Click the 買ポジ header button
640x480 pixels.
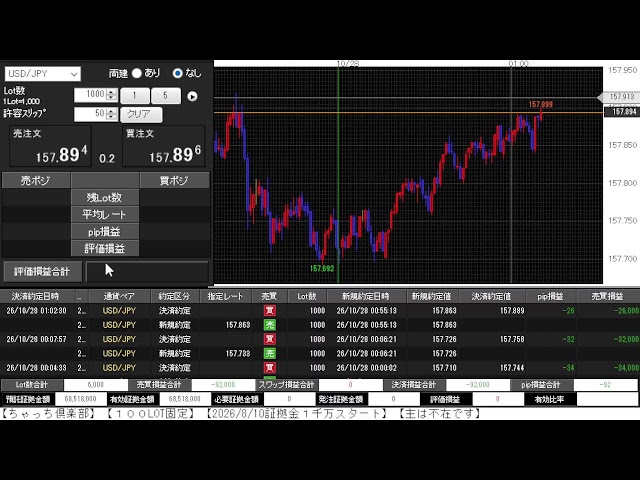pyautogui.click(x=175, y=180)
